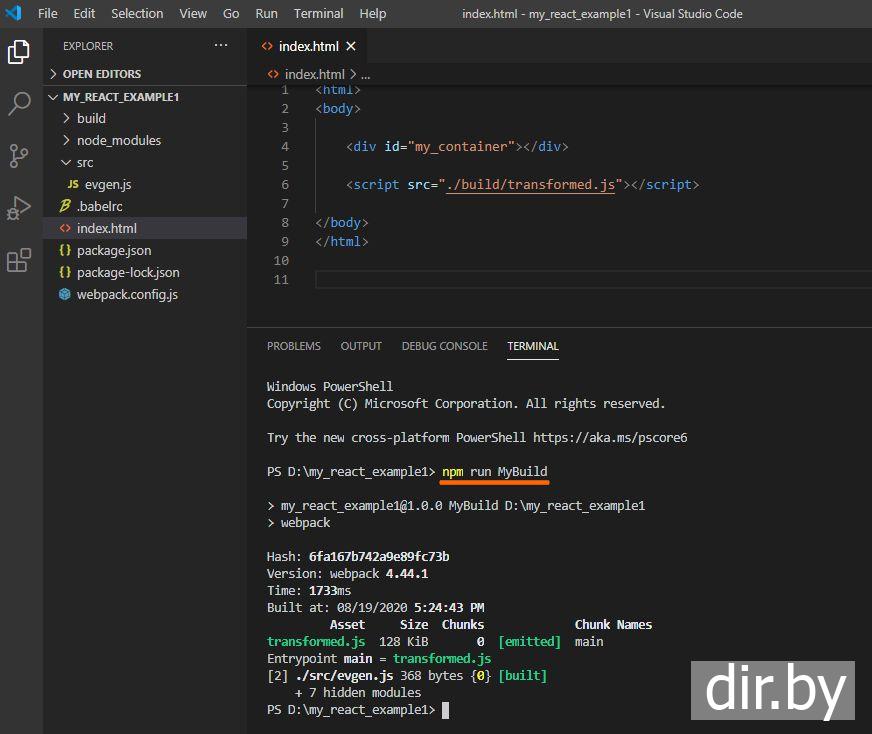Click the index.html breadcrumb

pos(313,74)
